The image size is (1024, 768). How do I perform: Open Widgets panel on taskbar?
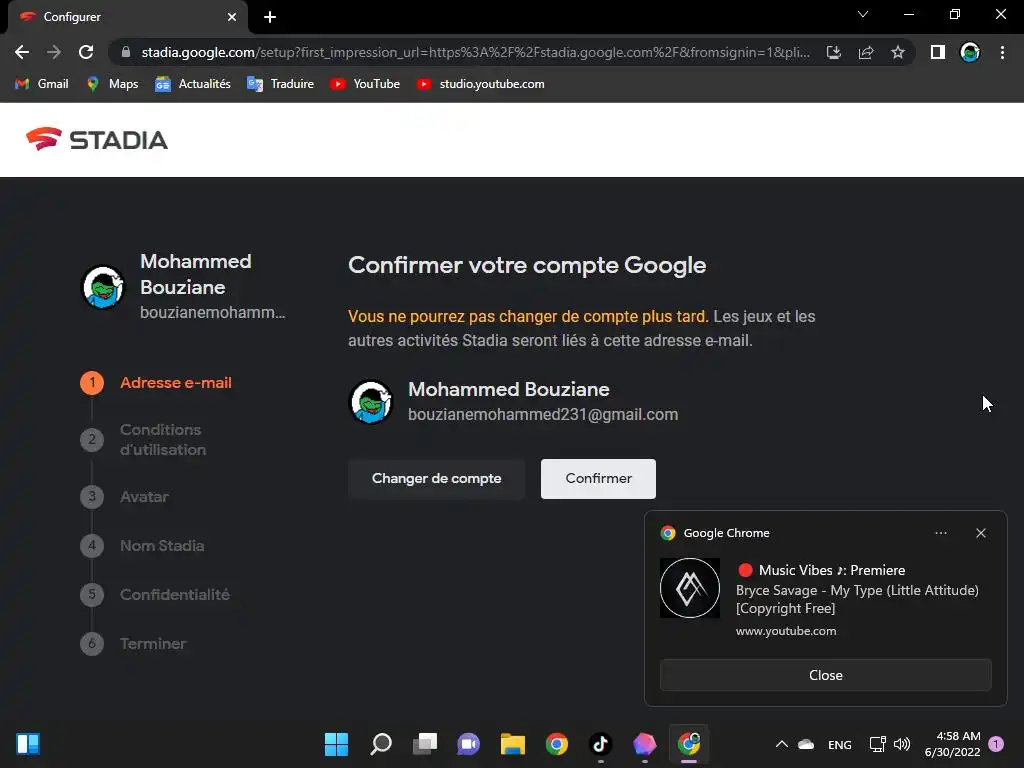pos(28,744)
